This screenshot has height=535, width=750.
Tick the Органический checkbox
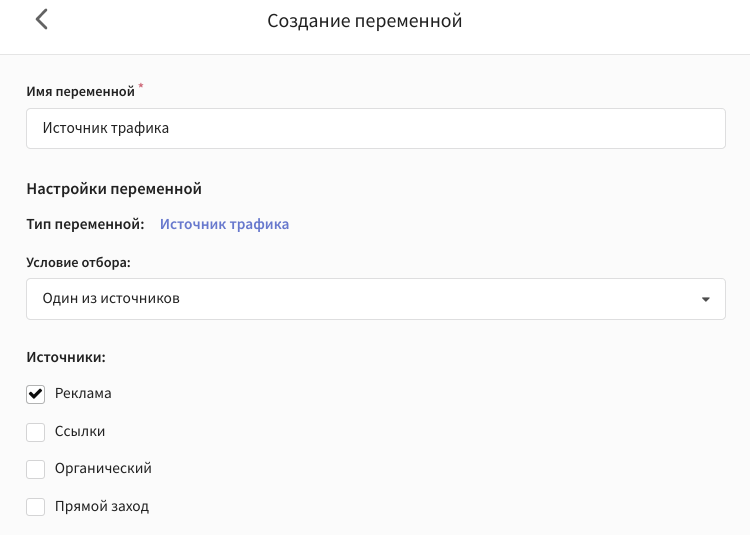pyautogui.click(x=35, y=469)
